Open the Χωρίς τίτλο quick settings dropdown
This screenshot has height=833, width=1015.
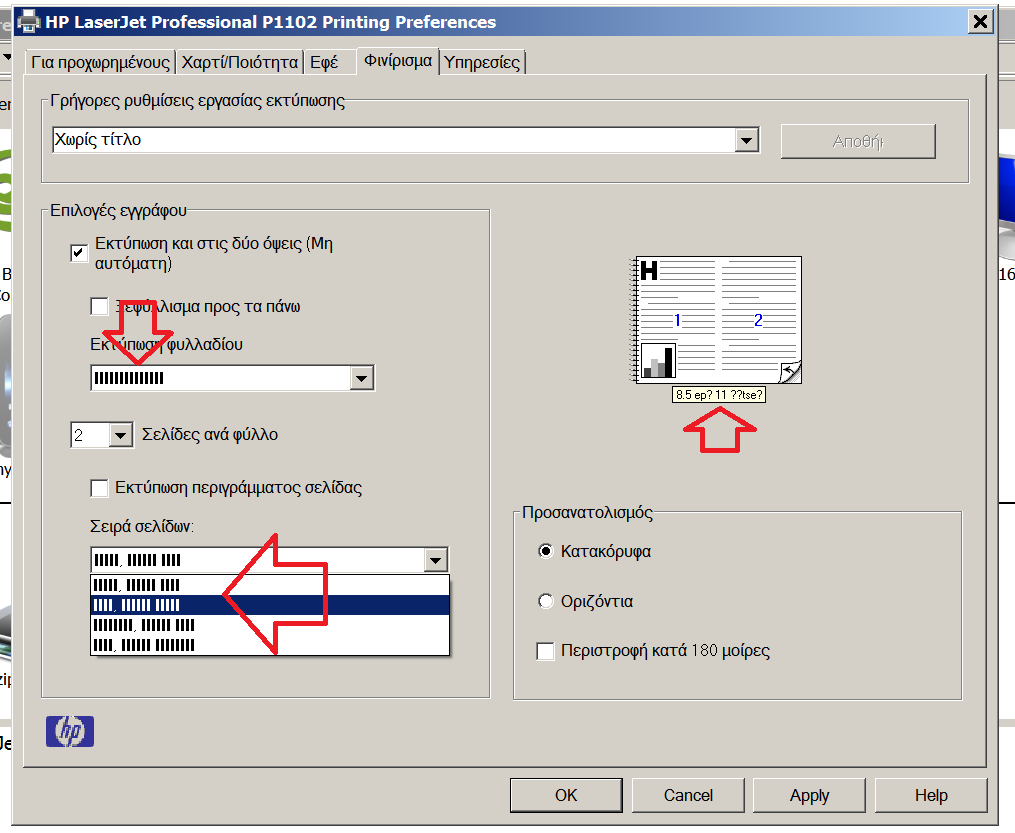[x=746, y=139]
